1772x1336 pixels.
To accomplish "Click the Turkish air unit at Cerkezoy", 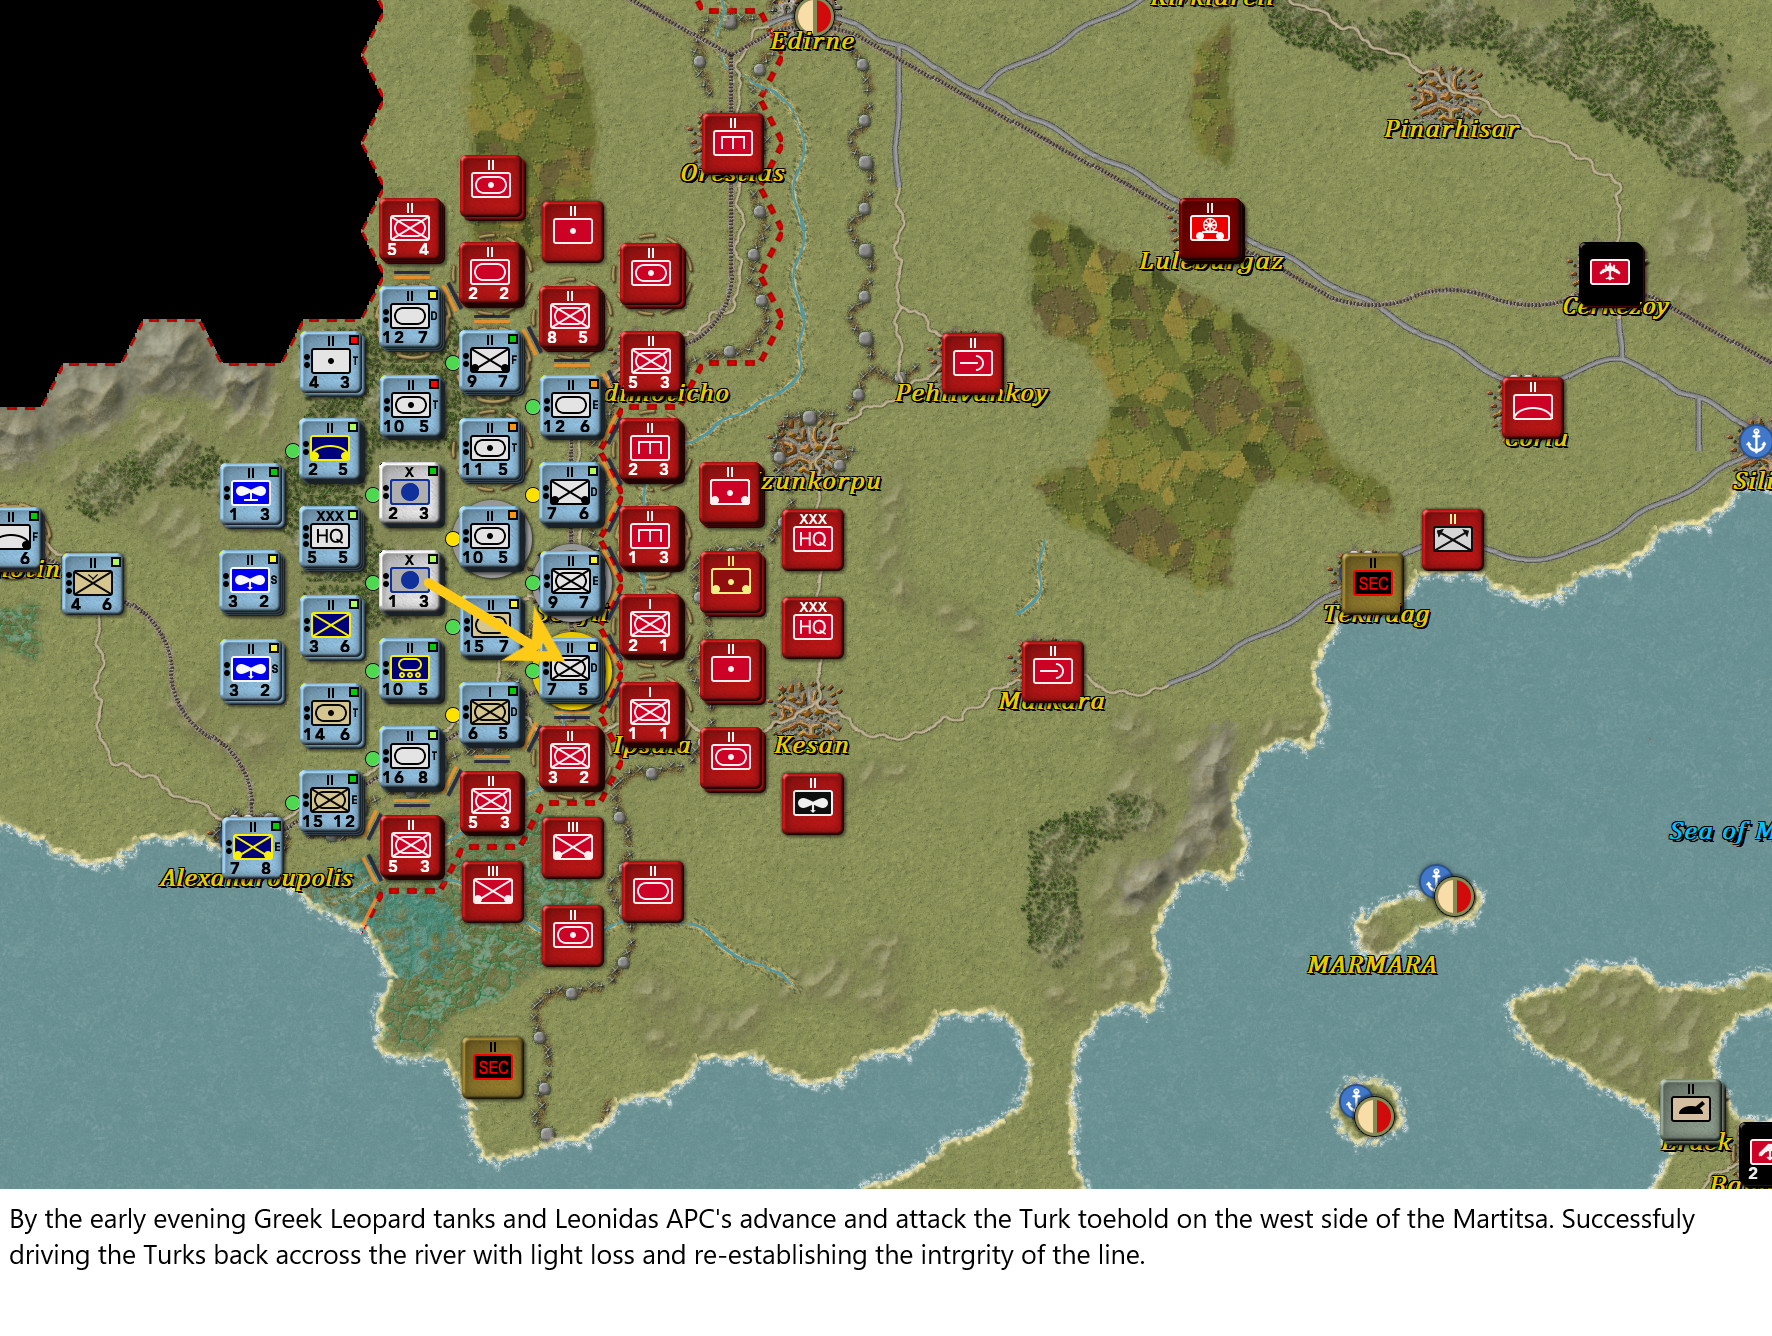I will 1610,273.
